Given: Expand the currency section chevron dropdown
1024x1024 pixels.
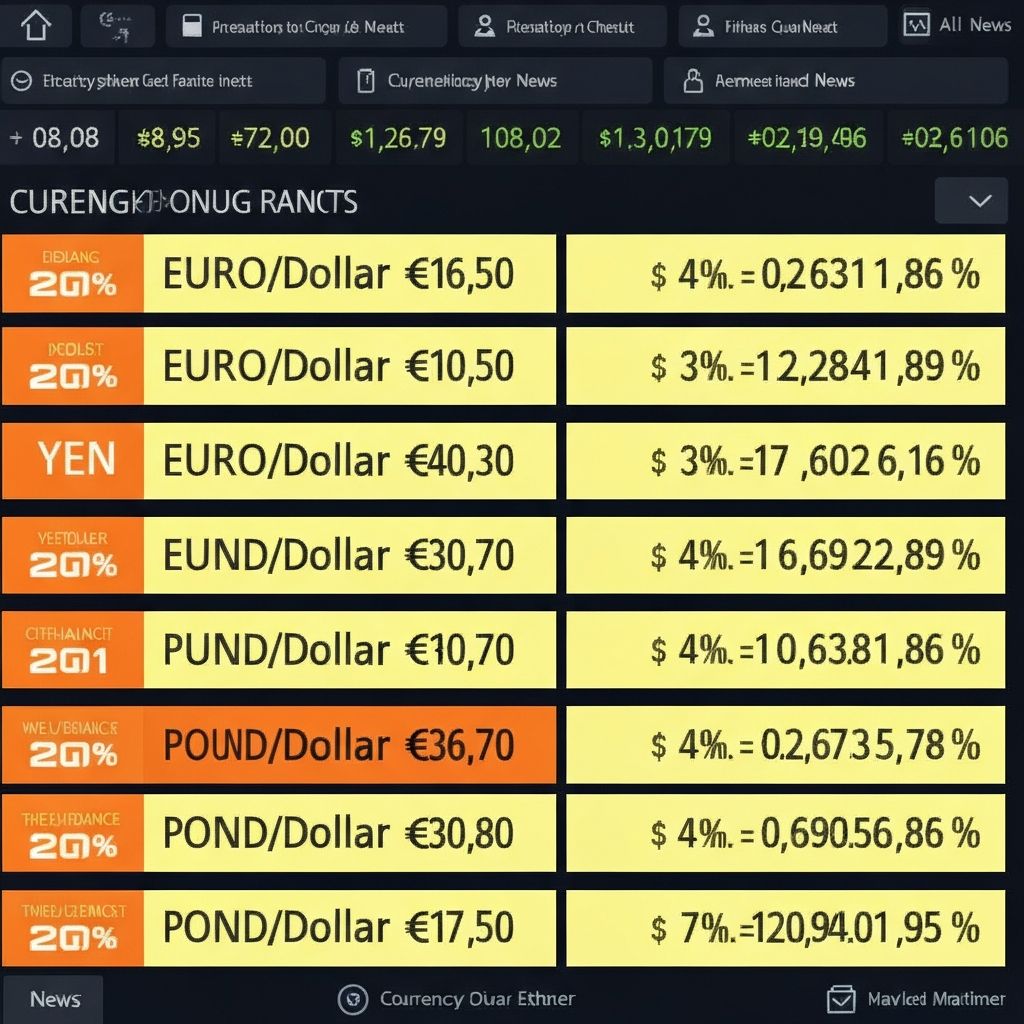Looking at the screenshot, I should pyautogui.click(x=971, y=200).
